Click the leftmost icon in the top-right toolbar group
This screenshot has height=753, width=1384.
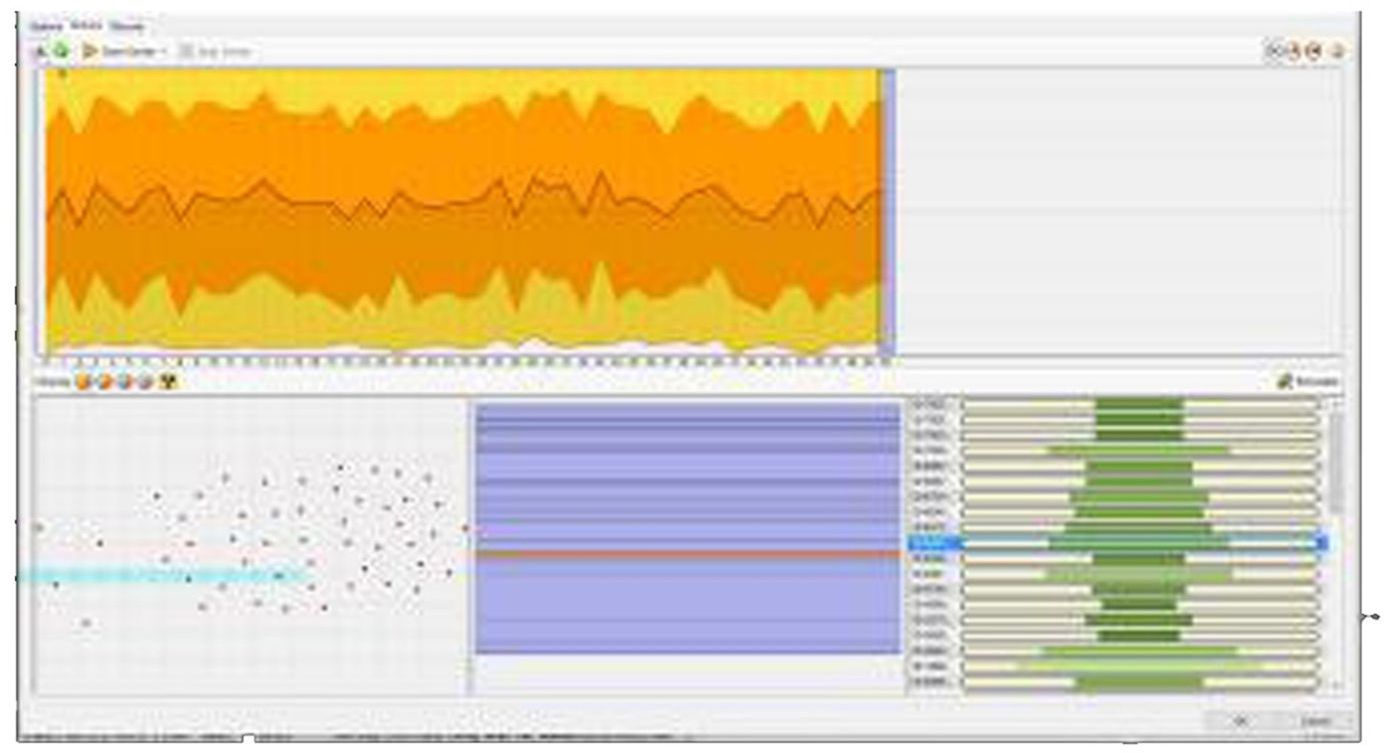1275,51
